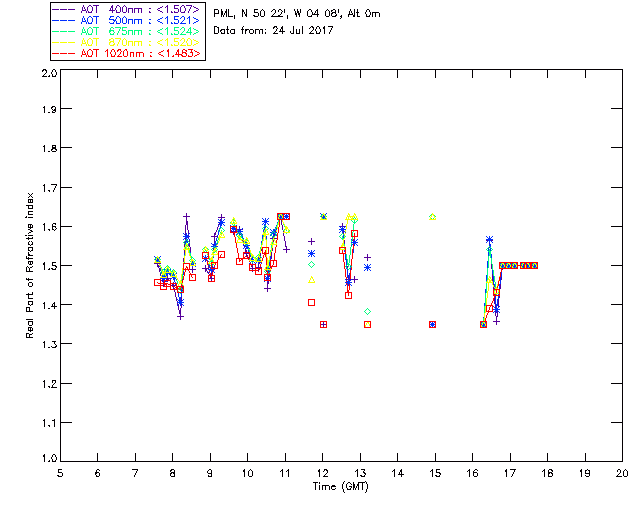
Task: Click the 11 hour x-axis label
Action: (285, 473)
